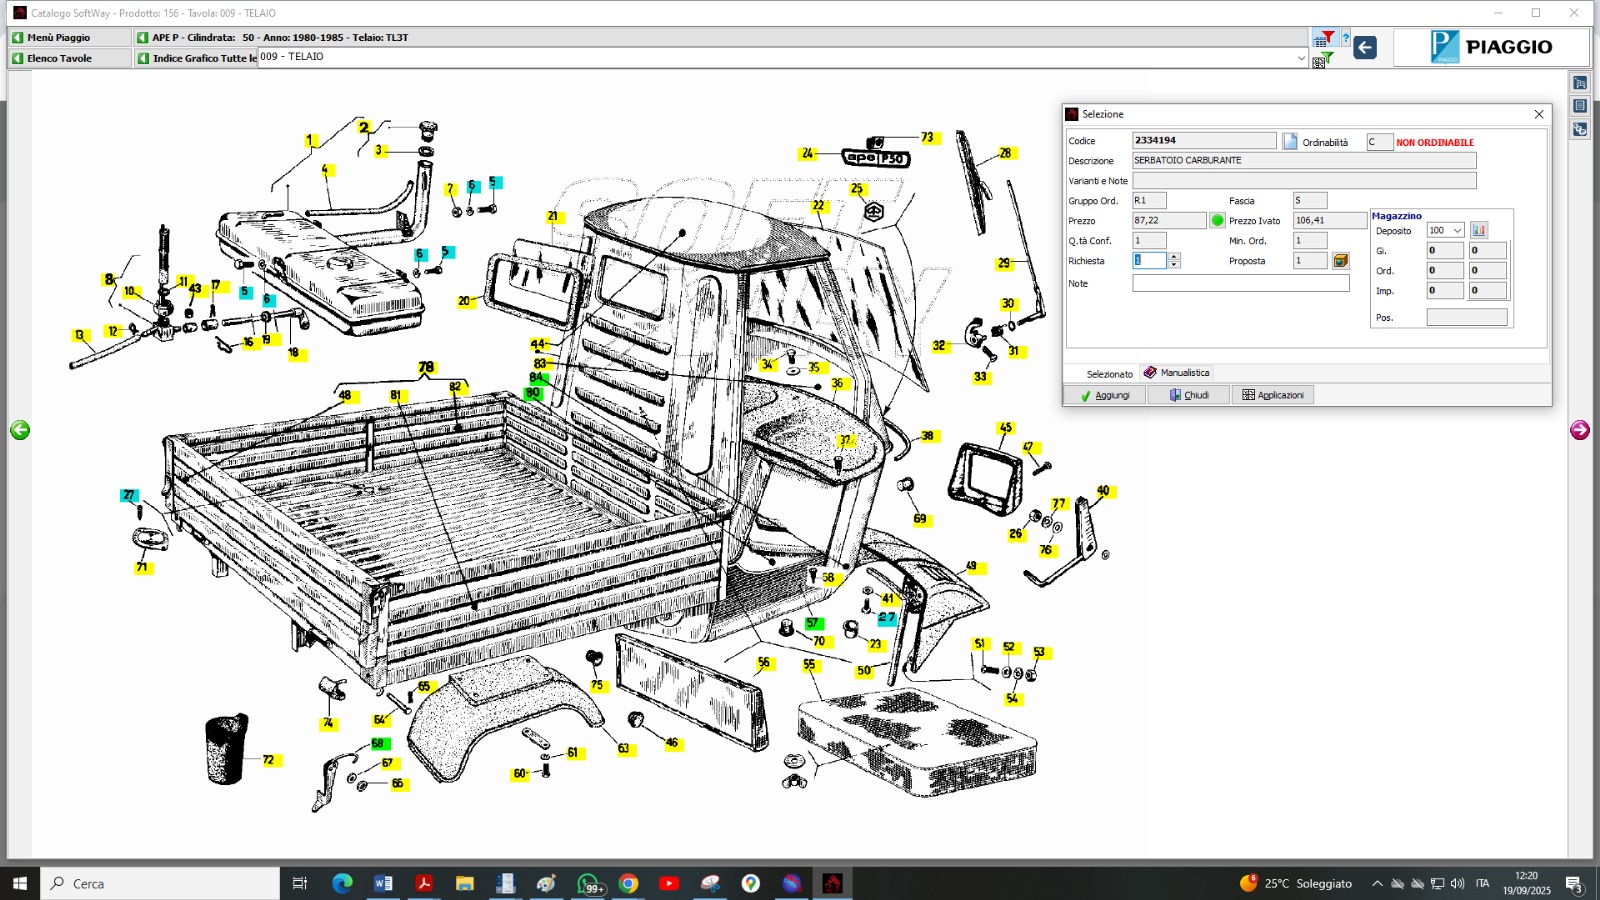Expand the 009 - TELAIO table dropdown
Viewport: 1600px width, 900px height.
coord(1301,58)
